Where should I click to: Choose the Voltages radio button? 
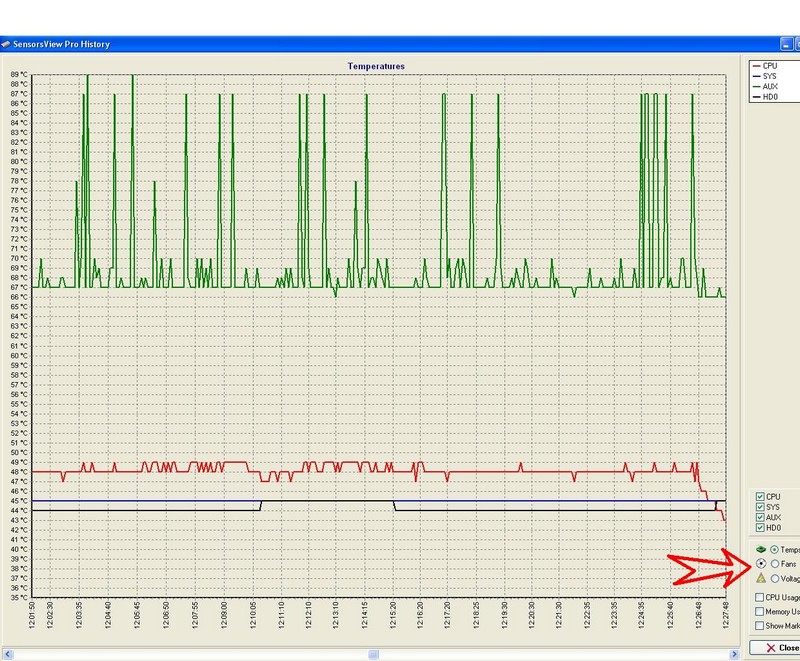(x=775, y=578)
